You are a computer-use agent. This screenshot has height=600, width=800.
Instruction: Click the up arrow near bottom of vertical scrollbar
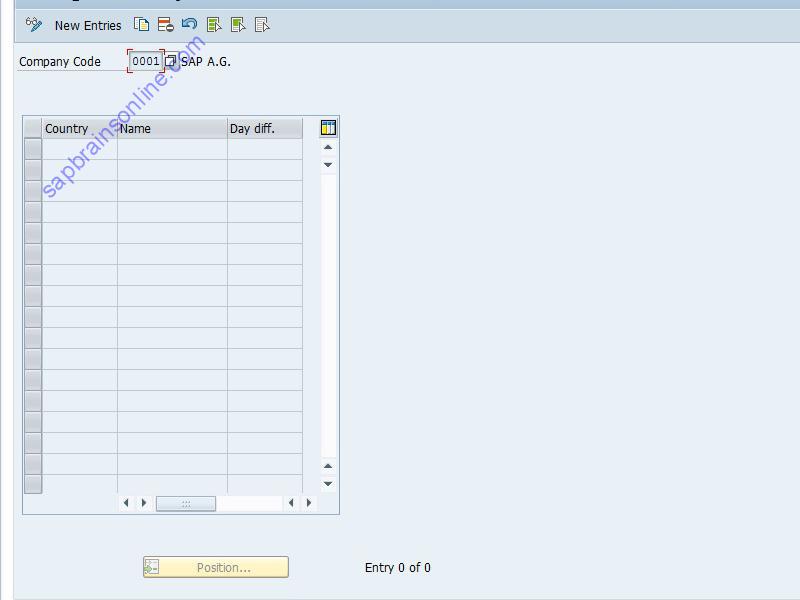[x=328, y=466]
